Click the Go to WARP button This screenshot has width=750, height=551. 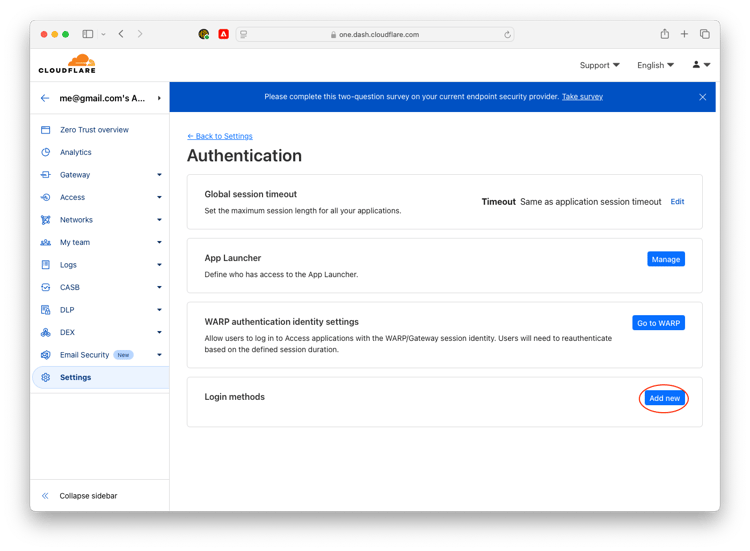pos(658,323)
